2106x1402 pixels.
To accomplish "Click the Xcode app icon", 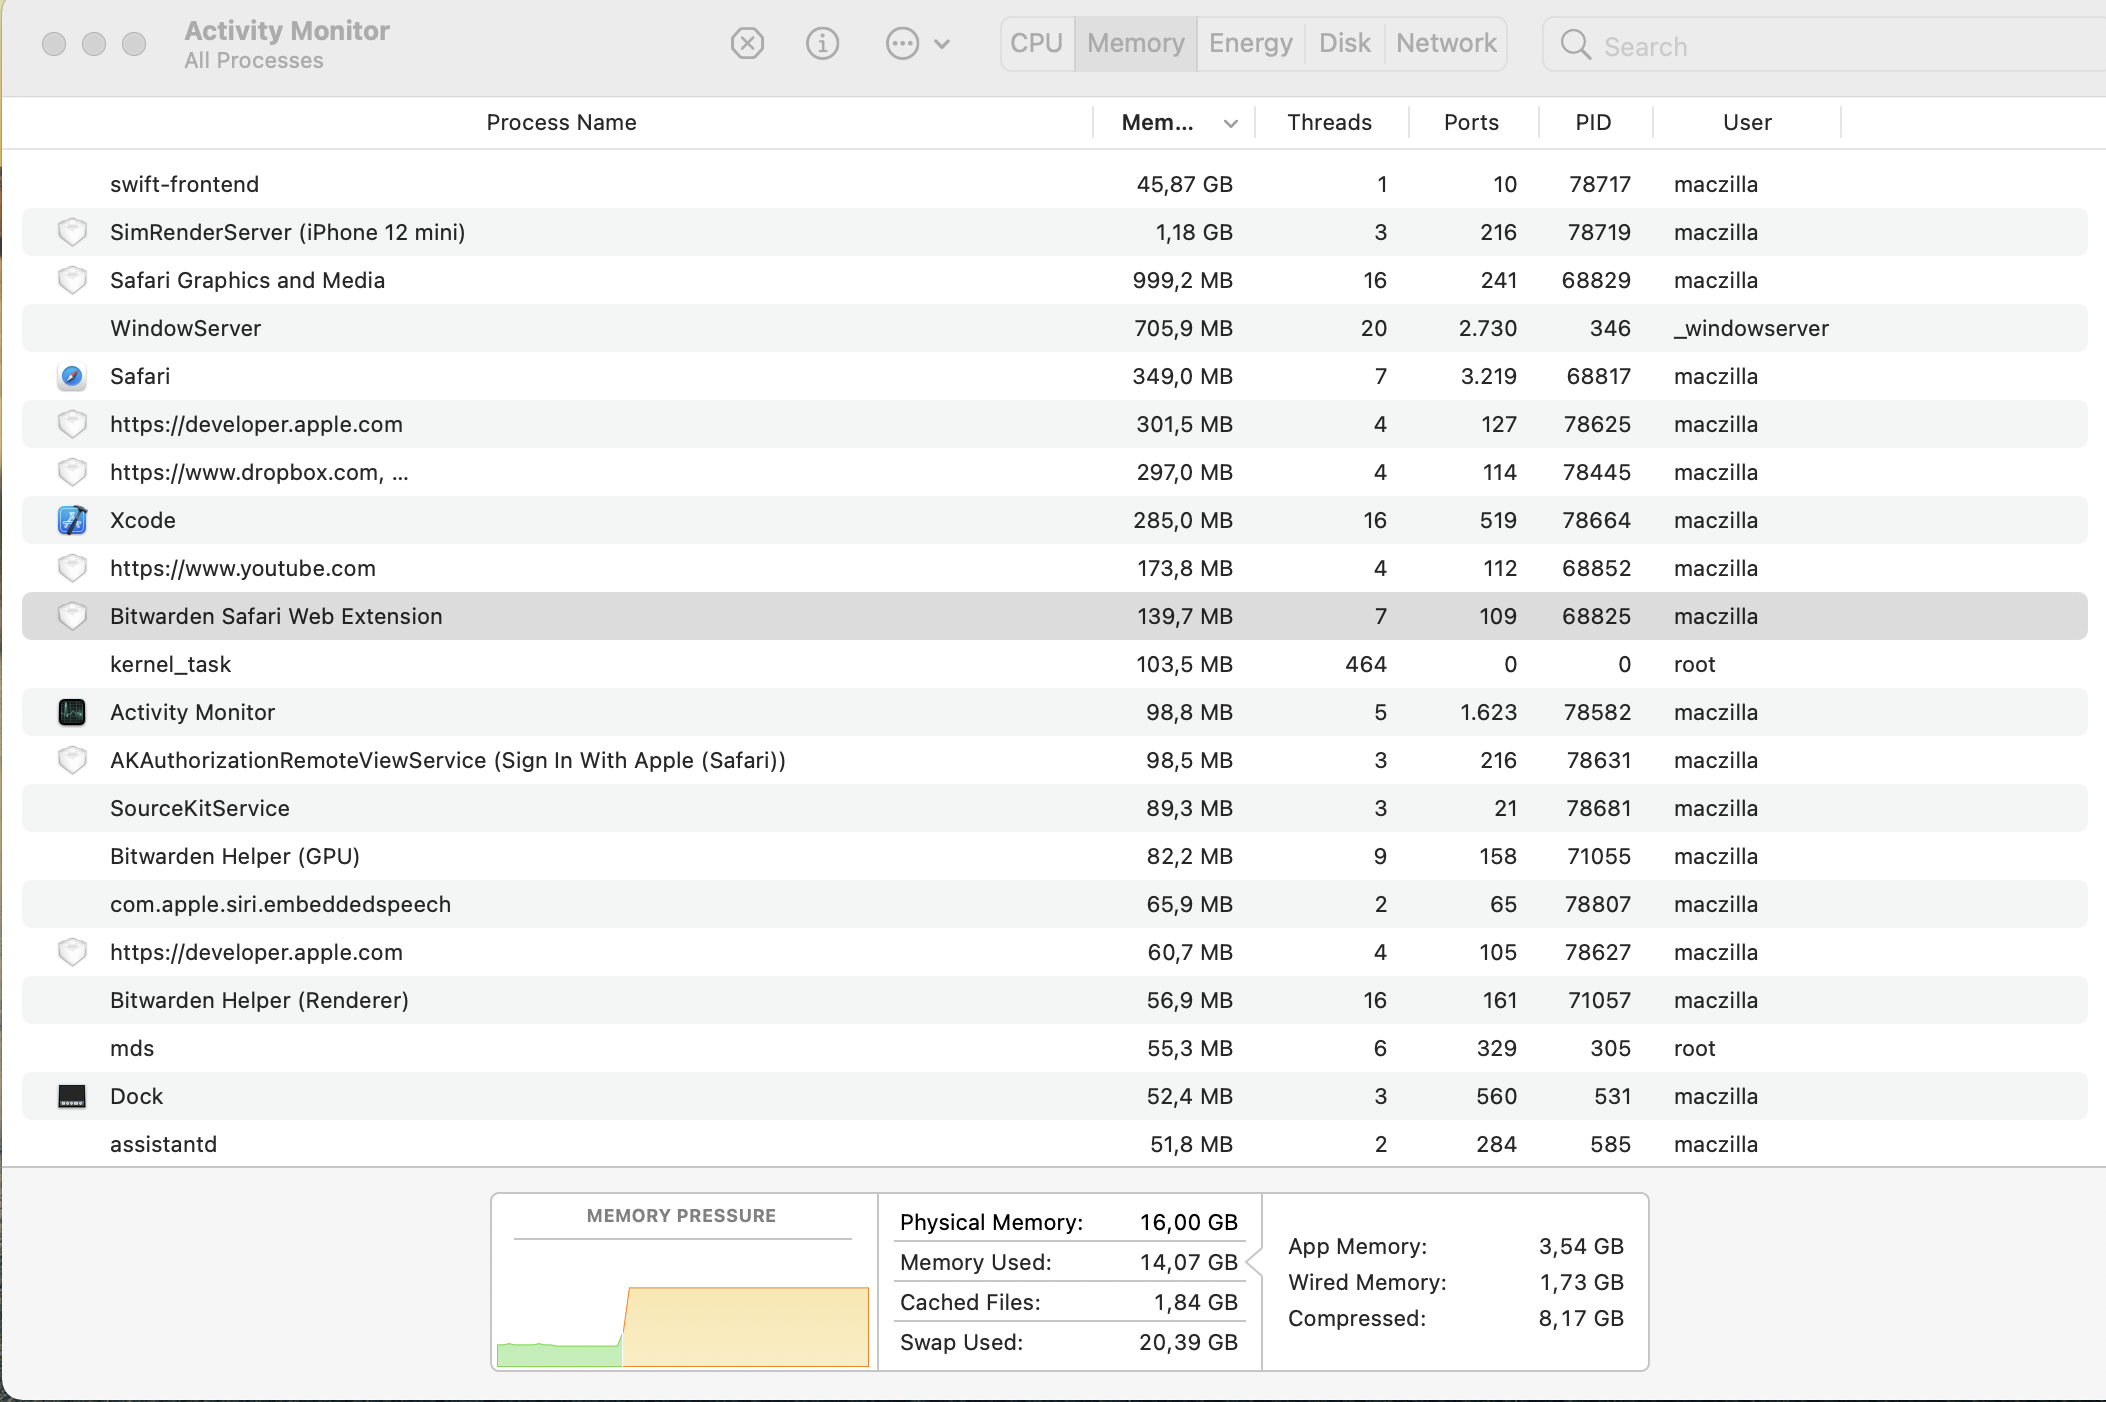I will [72, 521].
